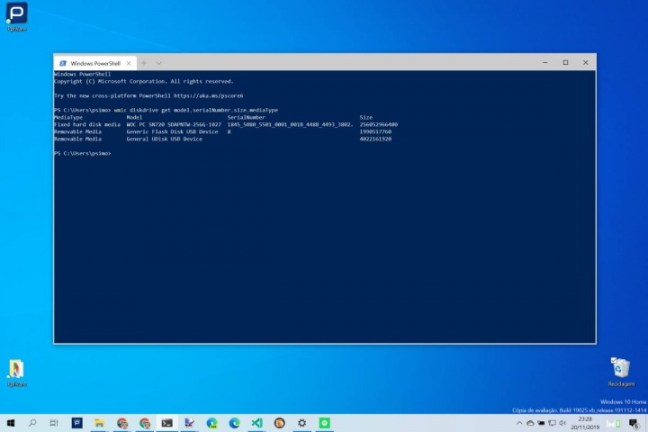Open the Recycle Bin on desktop
Viewport: 648px width, 432px height.
coord(620,371)
